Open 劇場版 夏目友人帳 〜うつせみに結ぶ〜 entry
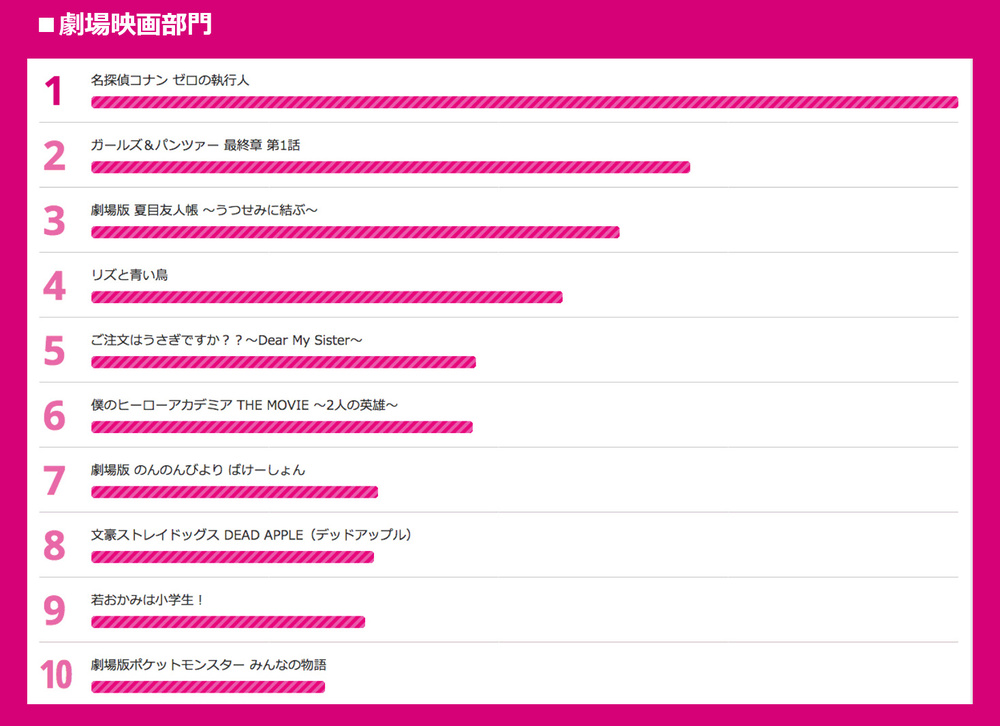Image resolution: width=1000 pixels, height=726 pixels. tap(204, 210)
